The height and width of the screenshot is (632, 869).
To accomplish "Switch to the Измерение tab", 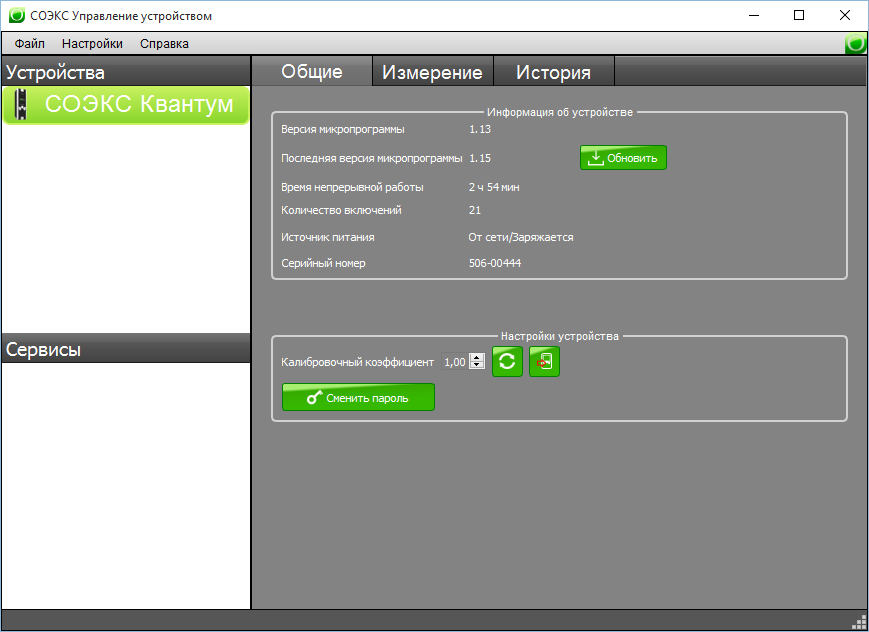I will 432,72.
